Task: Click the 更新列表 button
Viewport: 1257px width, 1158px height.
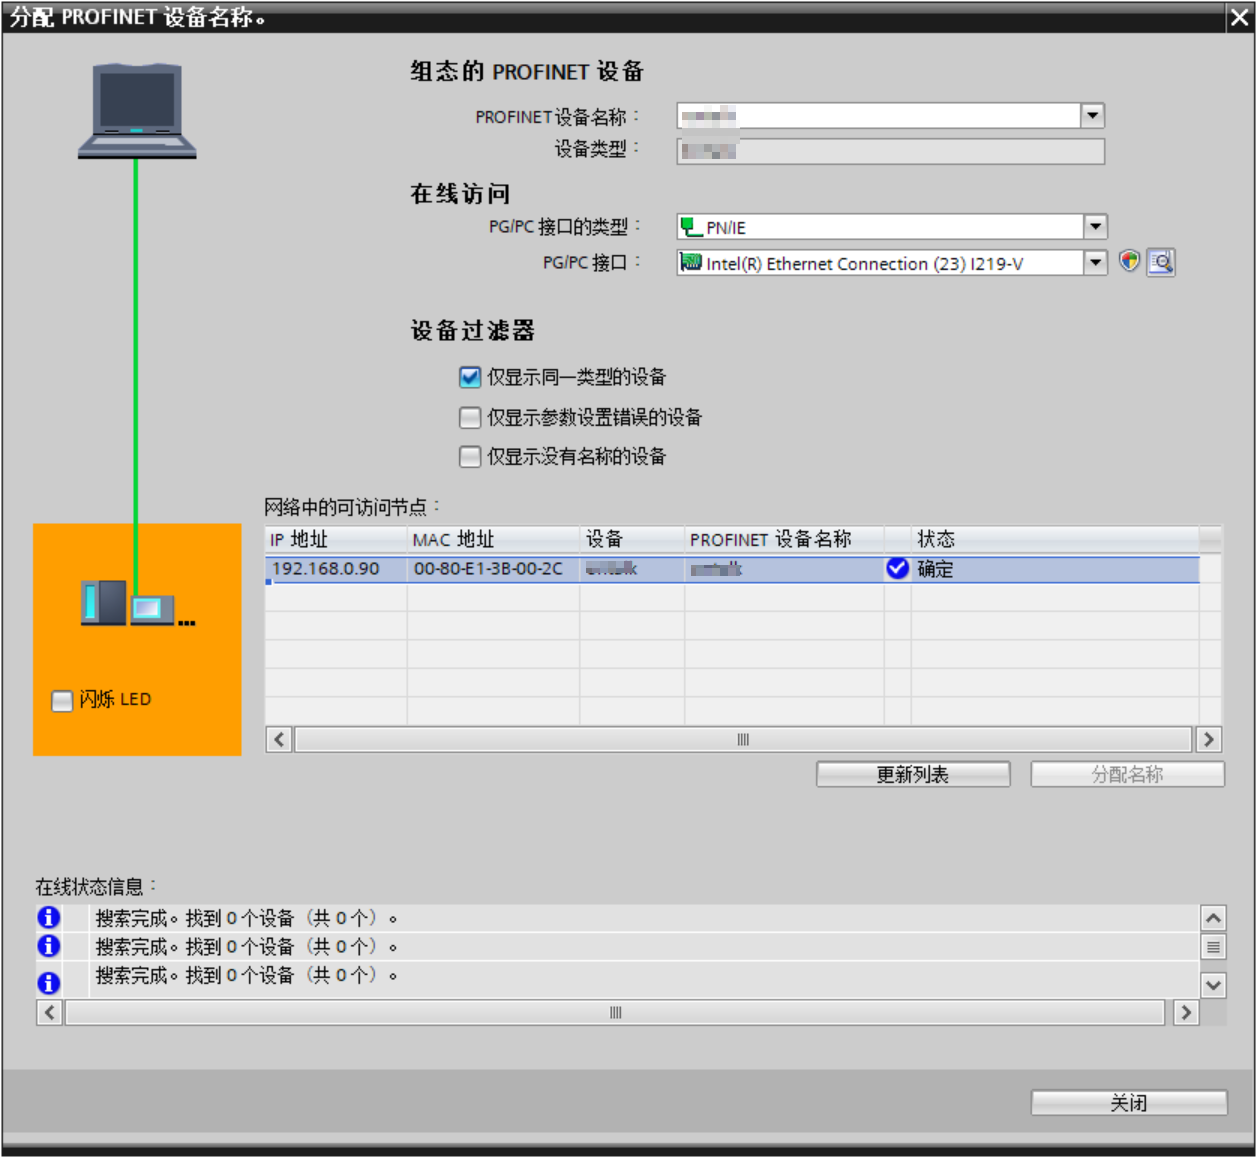Action: tap(913, 773)
